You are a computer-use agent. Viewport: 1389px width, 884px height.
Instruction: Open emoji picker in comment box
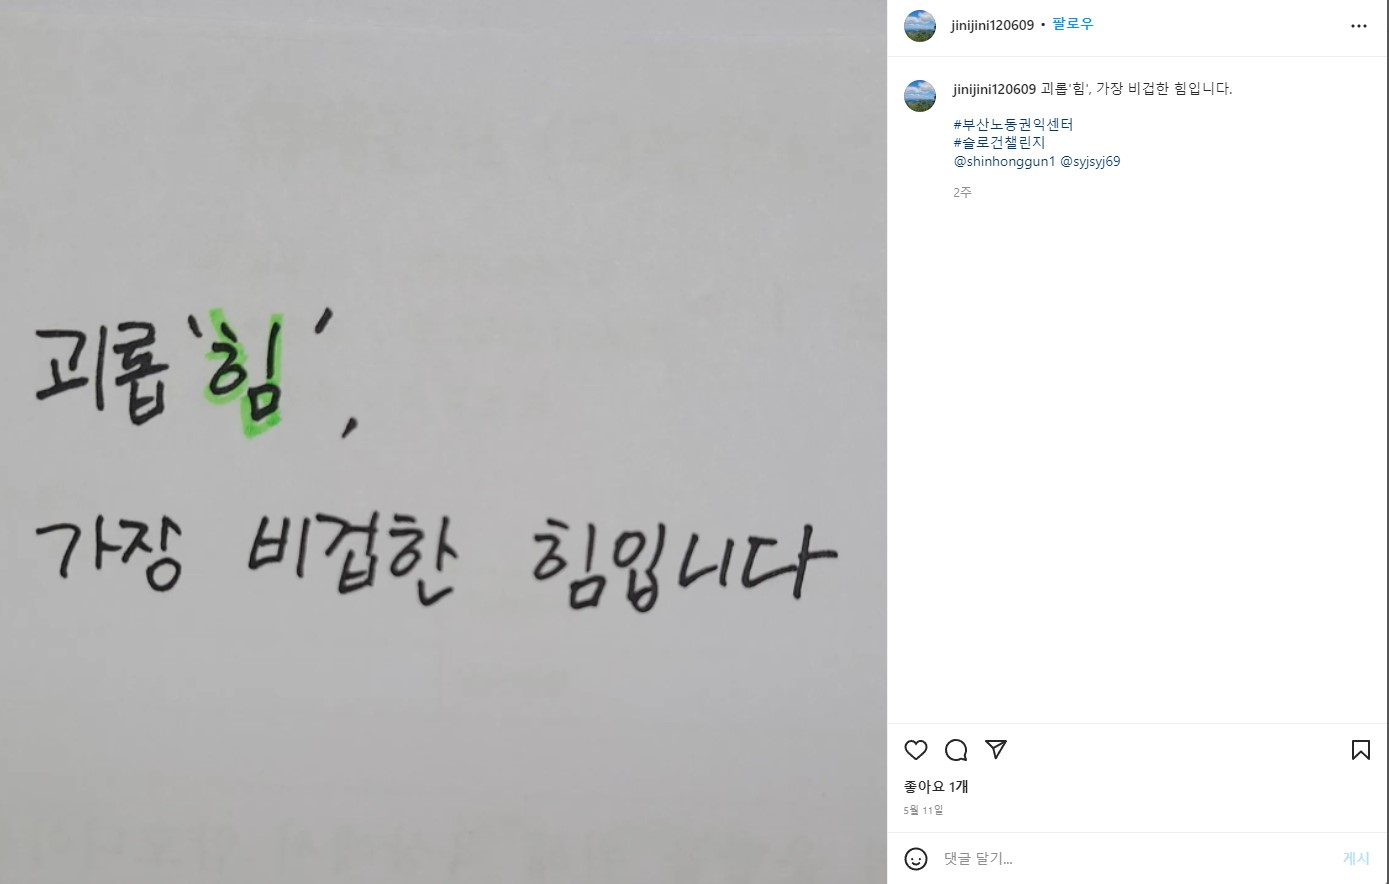click(x=916, y=859)
